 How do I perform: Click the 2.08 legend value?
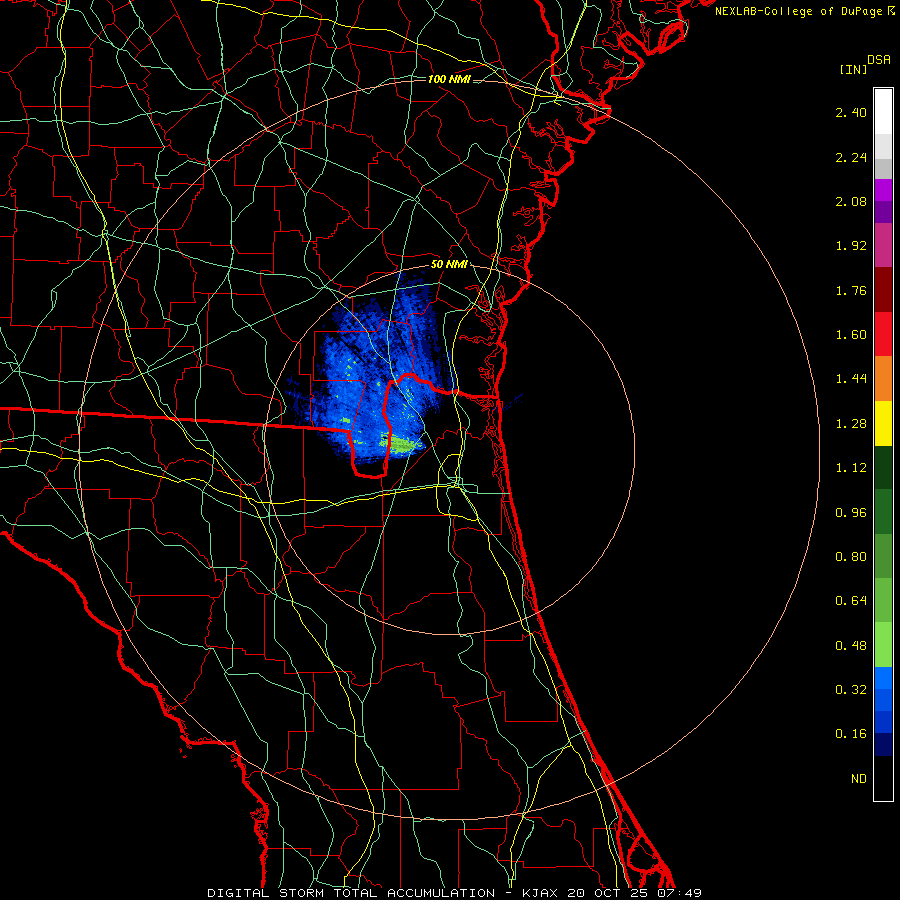click(851, 201)
